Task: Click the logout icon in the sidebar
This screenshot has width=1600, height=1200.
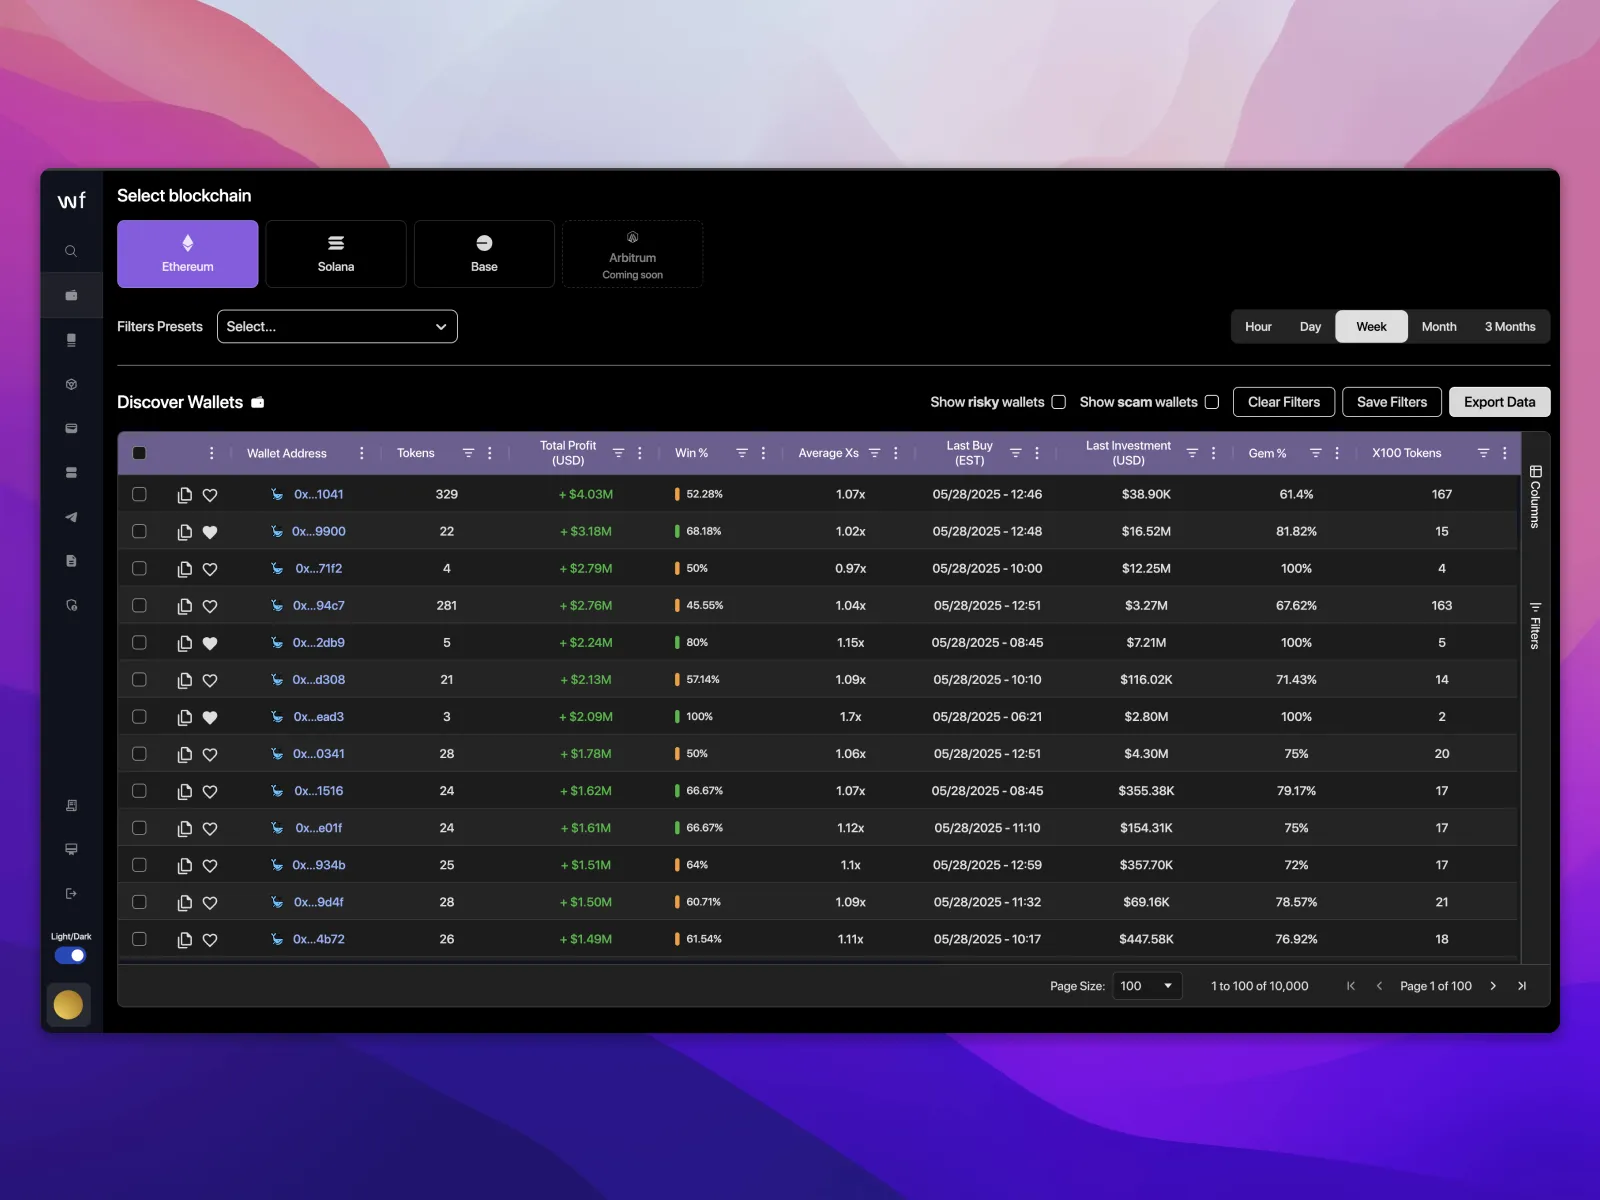Action: click(x=71, y=894)
